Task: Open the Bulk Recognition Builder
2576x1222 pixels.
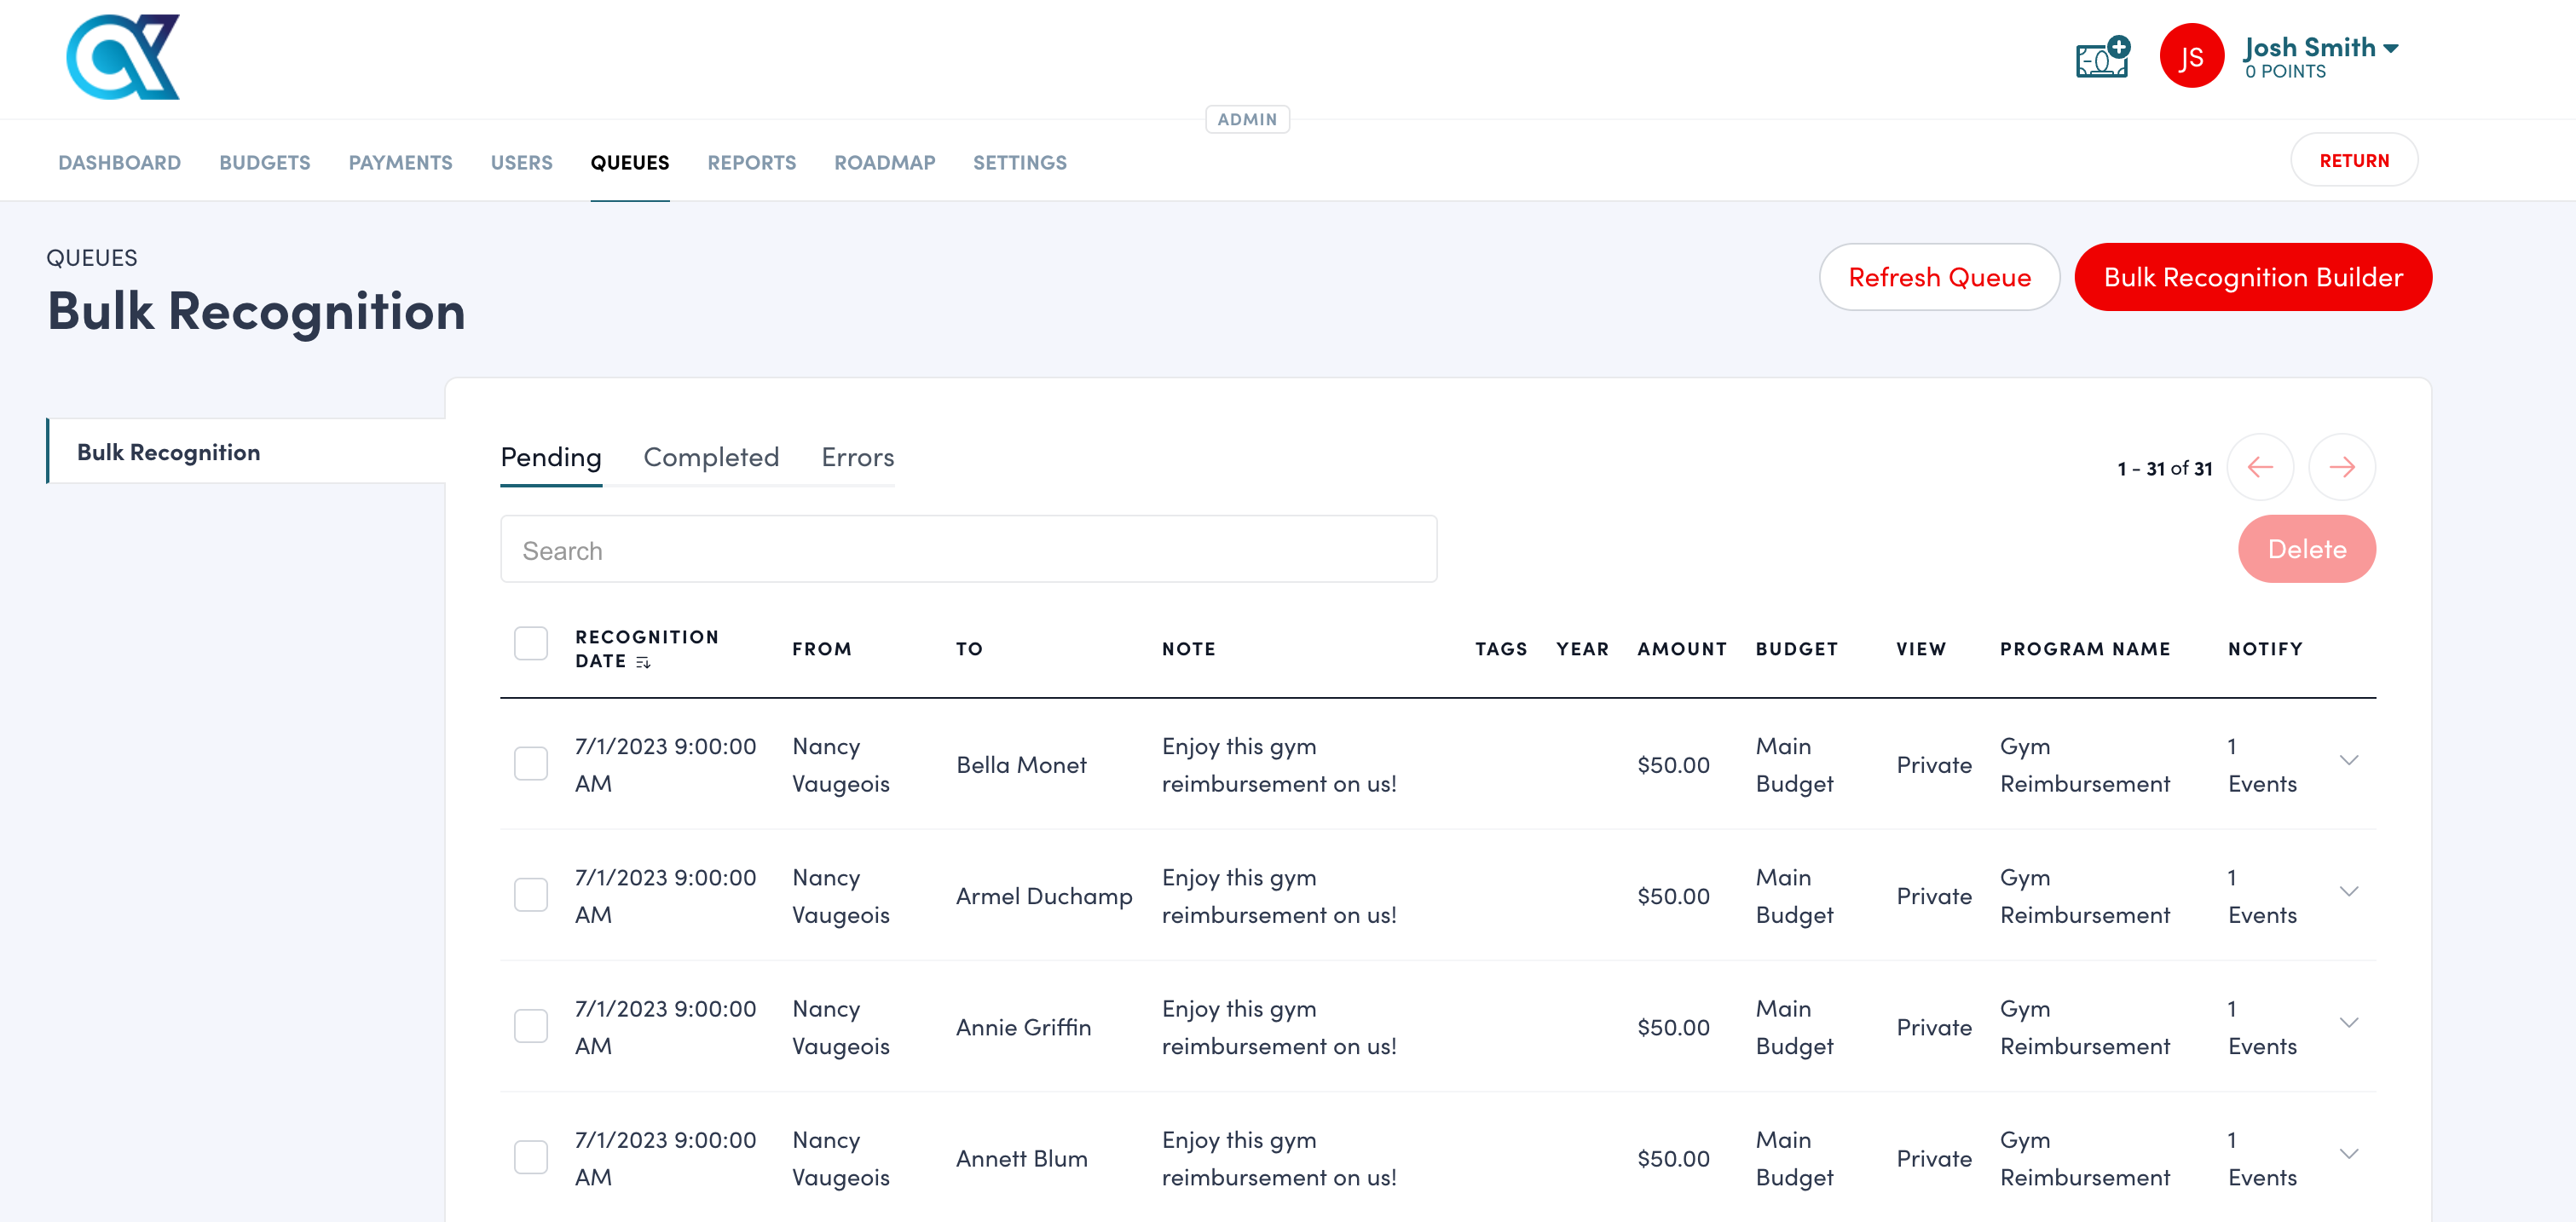Action: (2252, 277)
